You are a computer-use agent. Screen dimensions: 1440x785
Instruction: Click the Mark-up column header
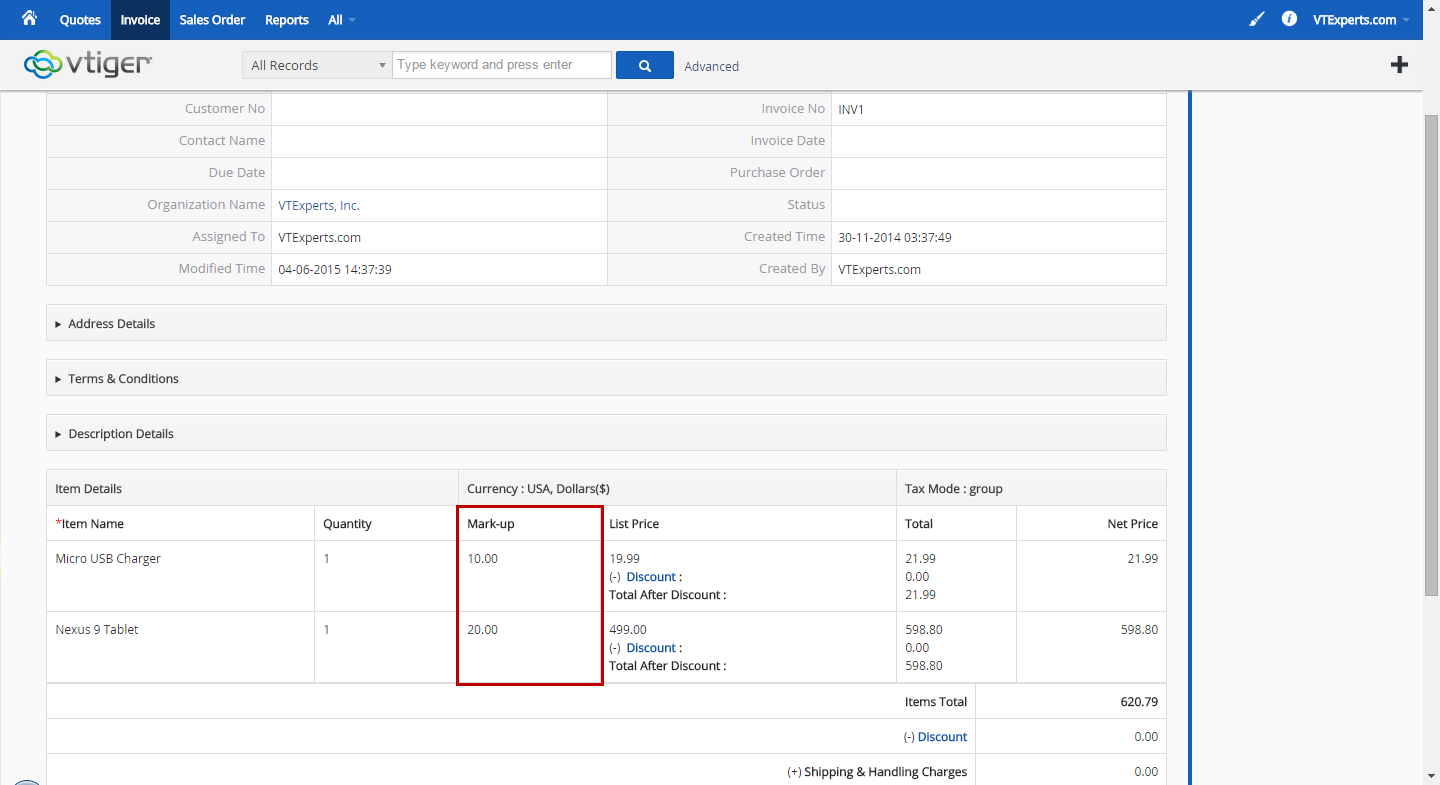(491, 524)
